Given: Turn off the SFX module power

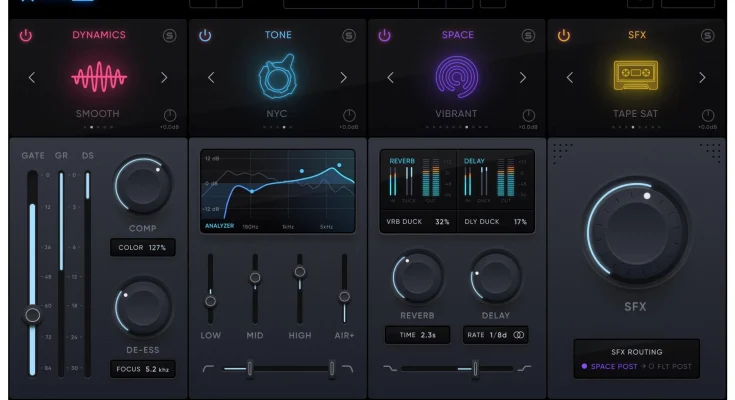Looking at the screenshot, I should [x=564, y=36].
